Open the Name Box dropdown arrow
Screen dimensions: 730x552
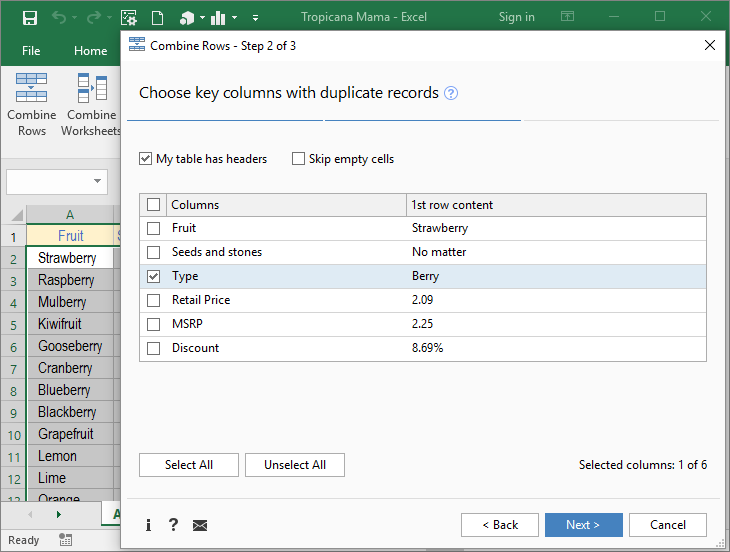(x=98, y=182)
